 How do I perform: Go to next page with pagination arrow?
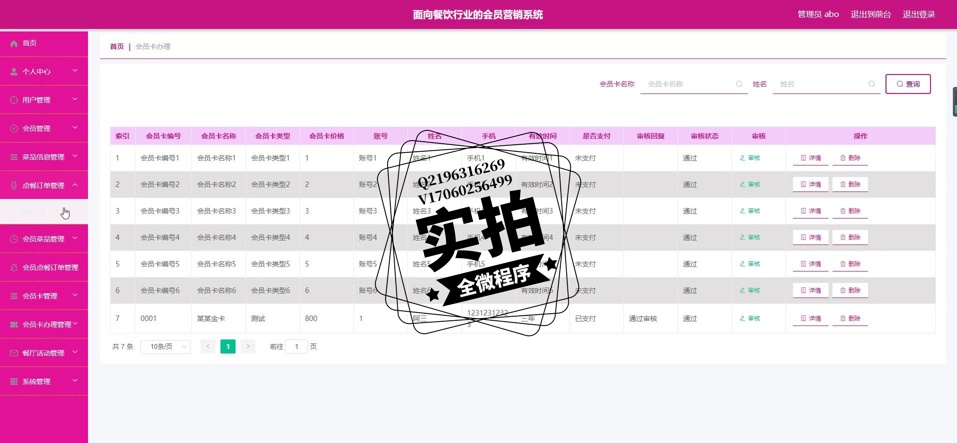248,347
